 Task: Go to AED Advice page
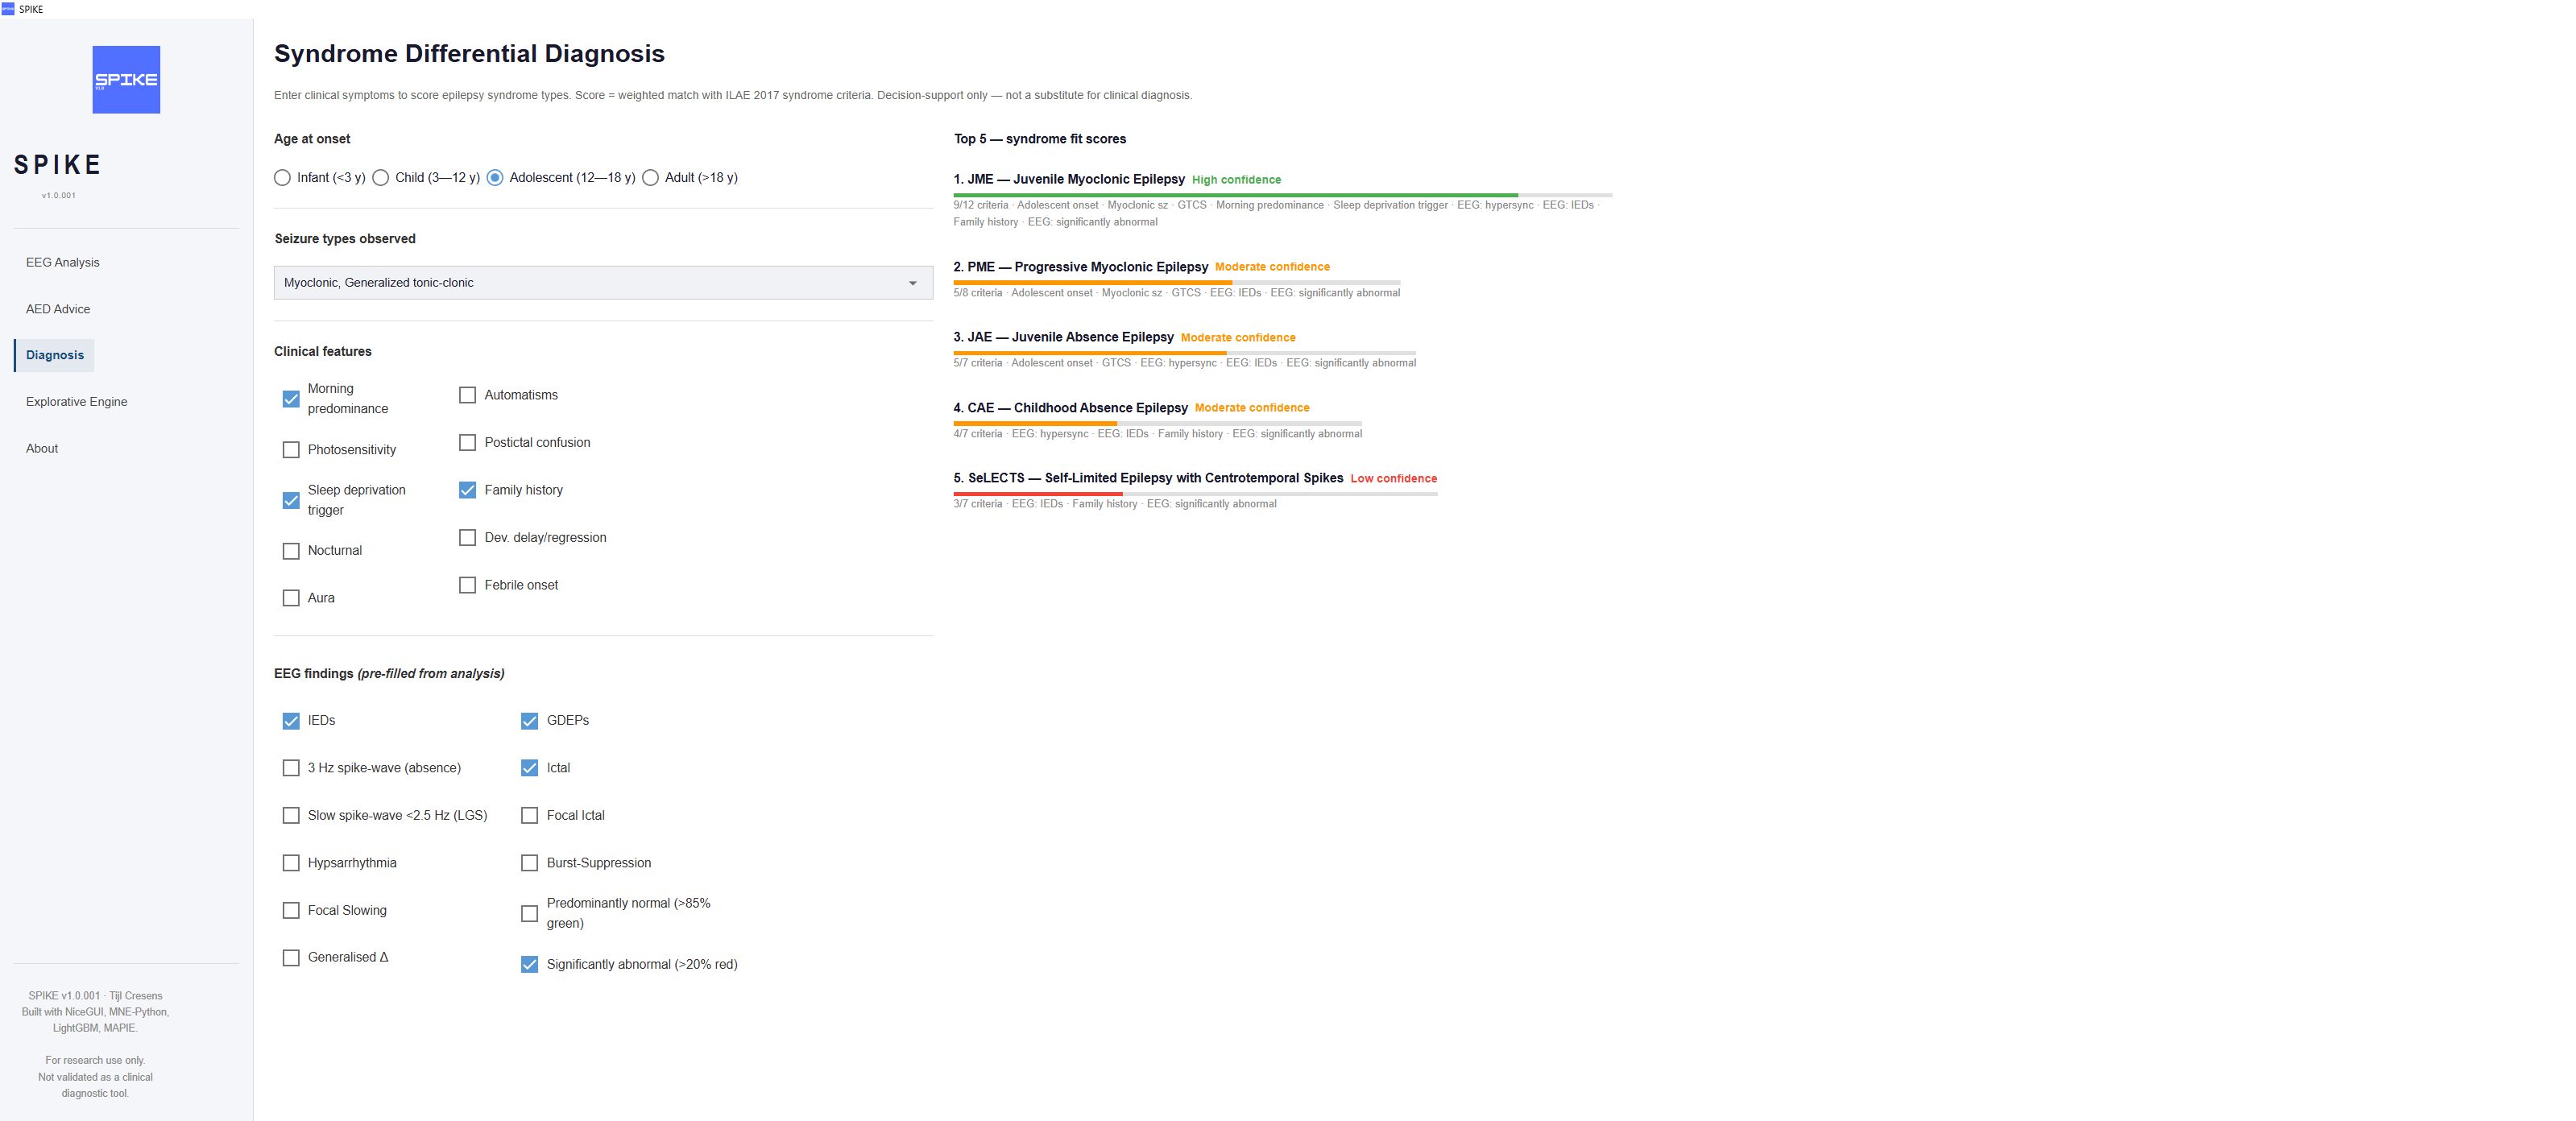coord(58,309)
